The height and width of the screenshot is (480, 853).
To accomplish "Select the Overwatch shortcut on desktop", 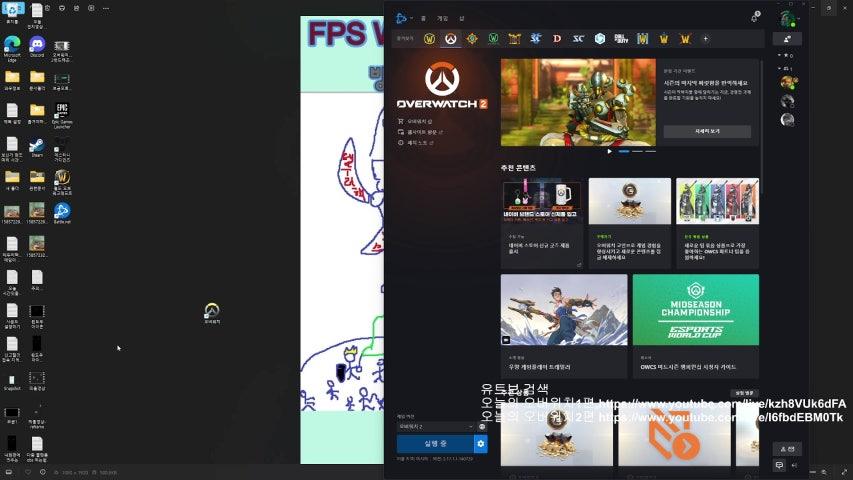I will pyautogui.click(x=212, y=313).
